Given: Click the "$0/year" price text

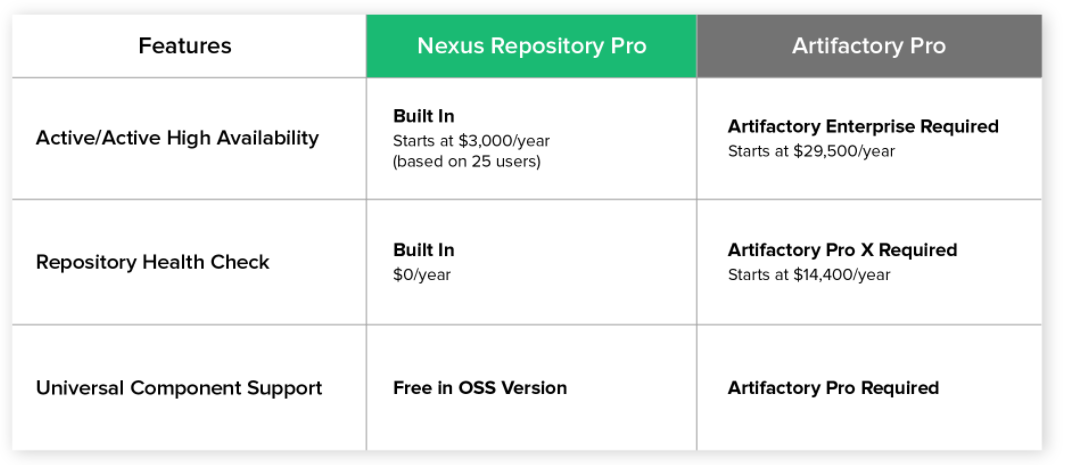Looking at the screenshot, I should [x=422, y=274].
